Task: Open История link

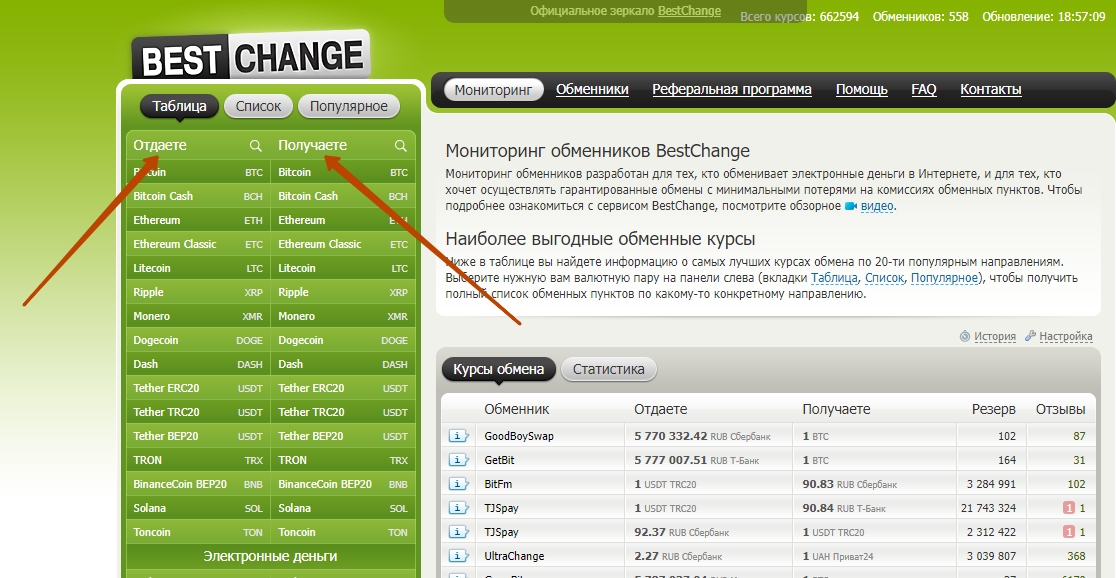Action: [995, 337]
